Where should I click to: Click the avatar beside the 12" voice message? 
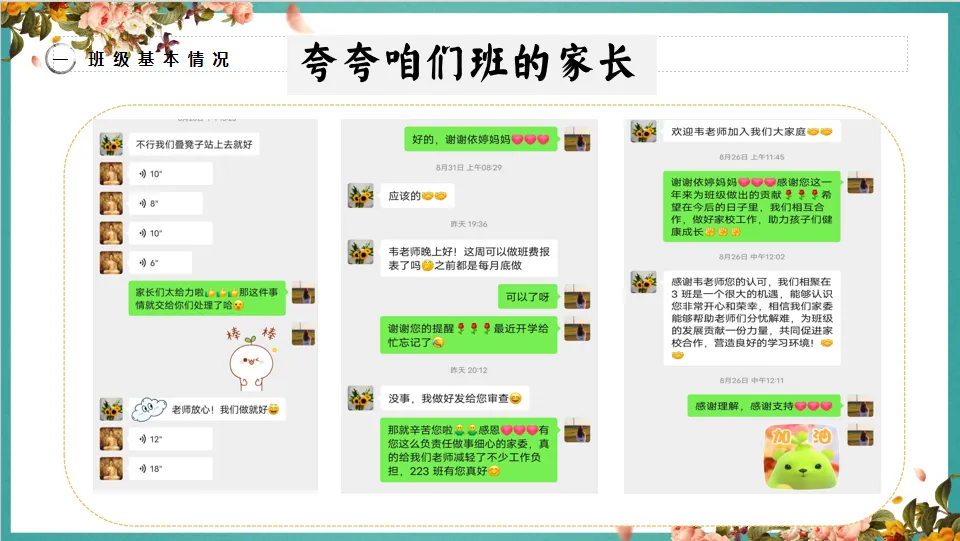pos(111,439)
